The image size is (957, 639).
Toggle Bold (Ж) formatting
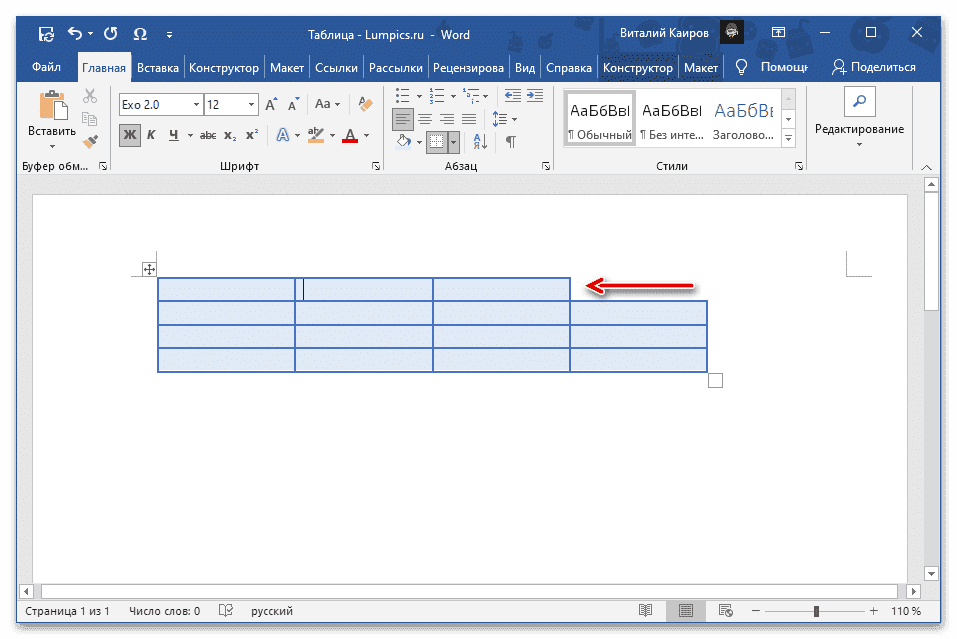(129, 135)
